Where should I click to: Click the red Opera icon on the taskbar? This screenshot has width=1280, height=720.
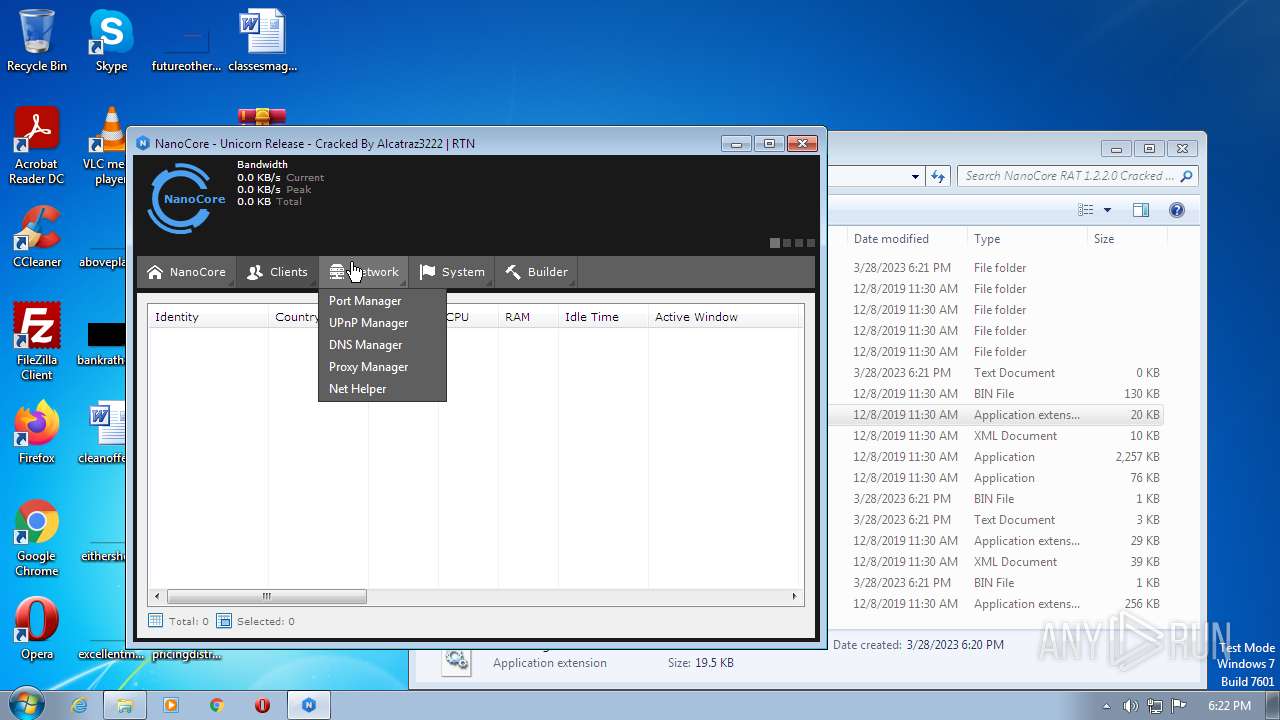click(262, 705)
